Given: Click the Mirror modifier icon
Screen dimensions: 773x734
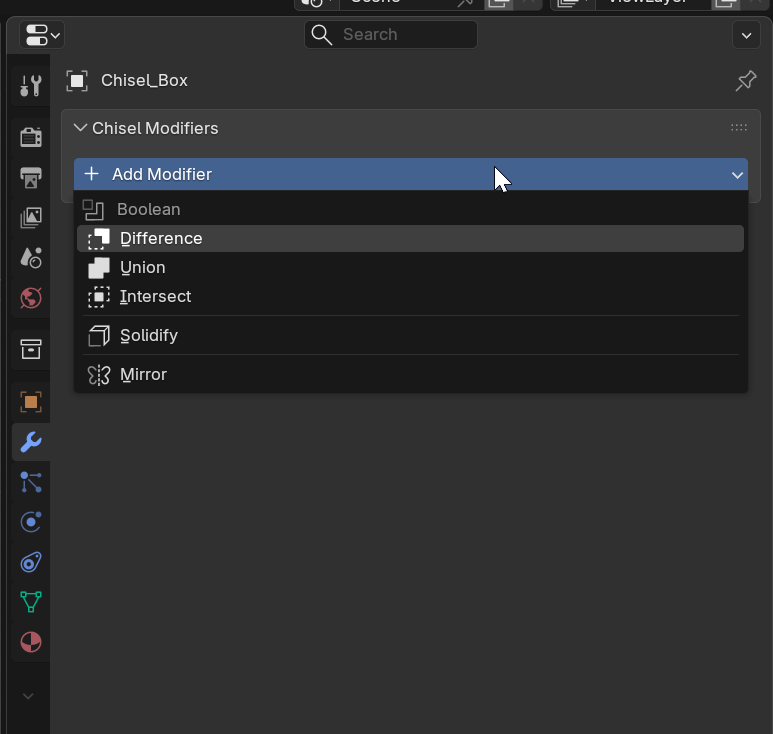Looking at the screenshot, I should (x=99, y=375).
